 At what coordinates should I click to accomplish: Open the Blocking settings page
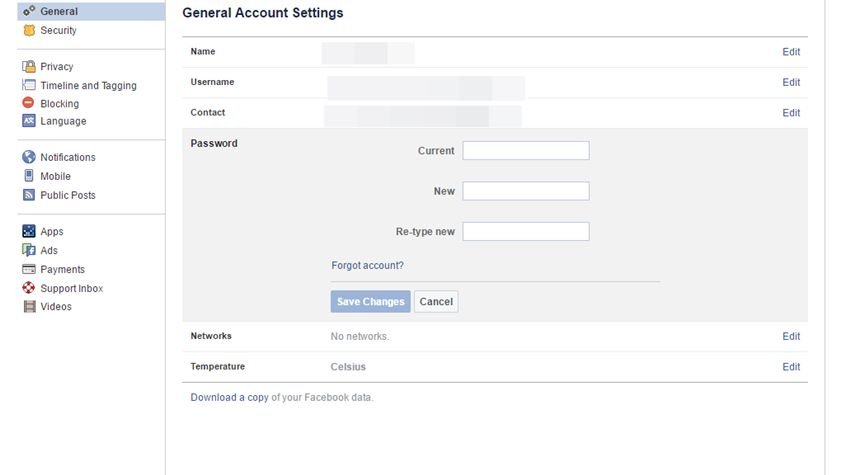tap(60, 104)
